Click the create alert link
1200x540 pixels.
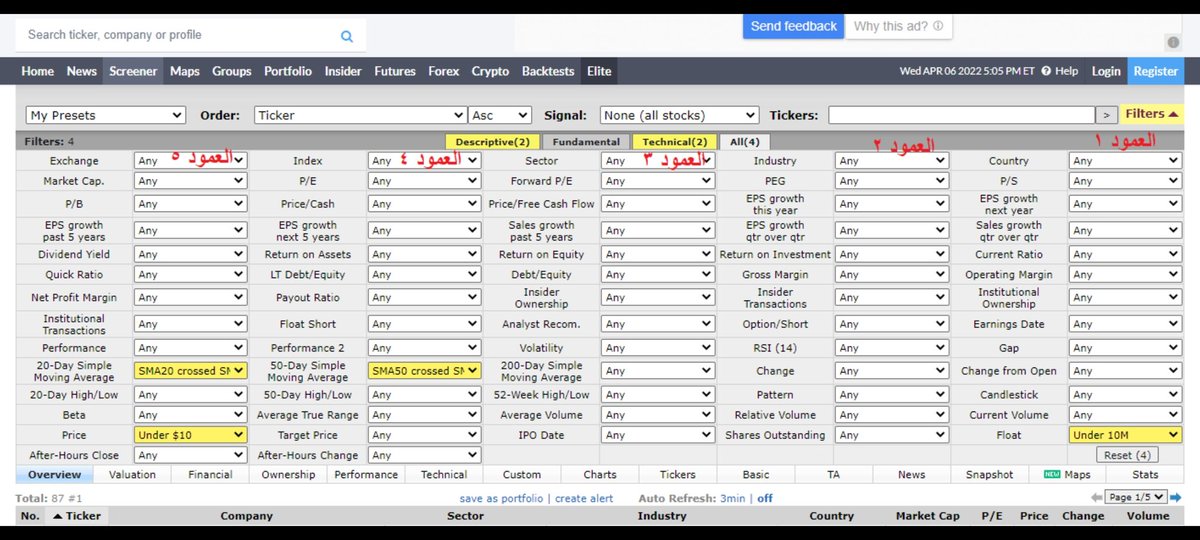tap(584, 498)
